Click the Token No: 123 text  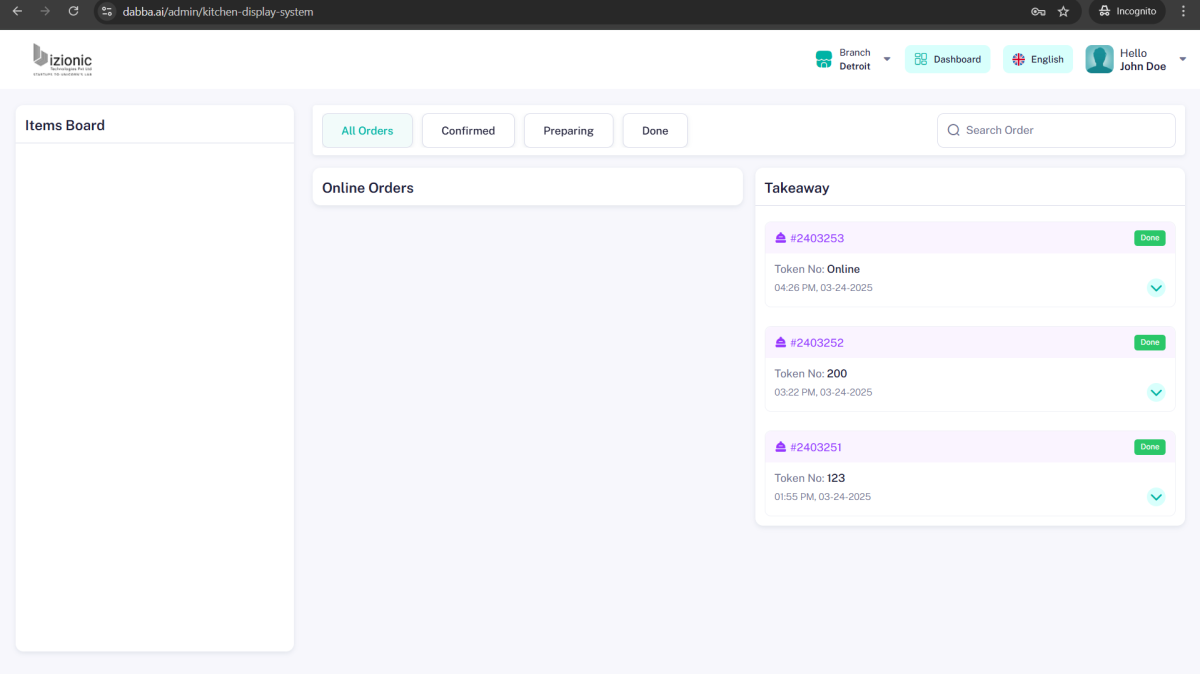(x=810, y=478)
